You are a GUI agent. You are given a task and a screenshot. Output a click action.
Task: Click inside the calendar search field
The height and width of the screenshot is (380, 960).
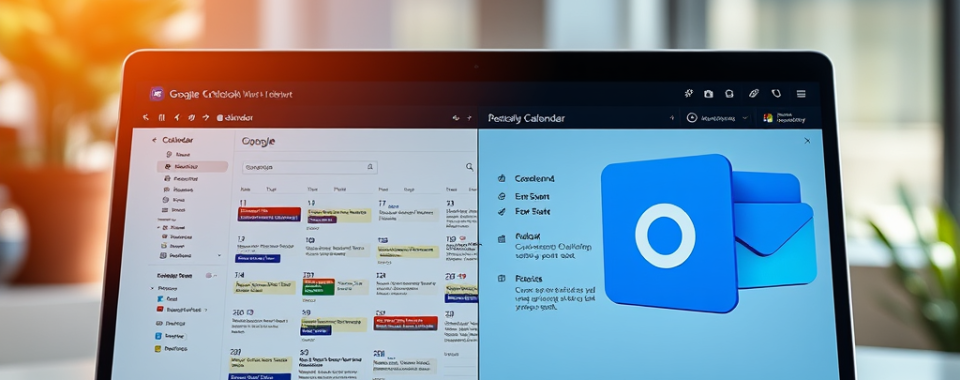pyautogui.click(x=310, y=166)
